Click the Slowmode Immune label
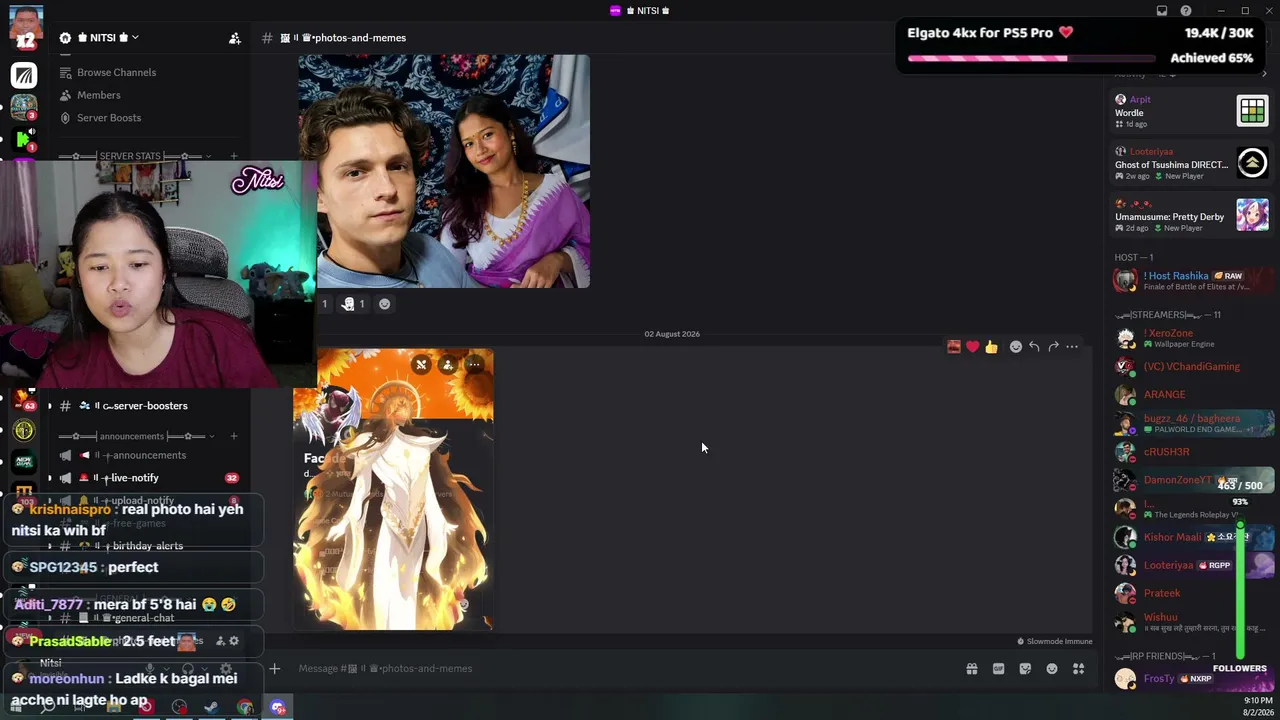The height and width of the screenshot is (720, 1280). pyautogui.click(x=1055, y=642)
